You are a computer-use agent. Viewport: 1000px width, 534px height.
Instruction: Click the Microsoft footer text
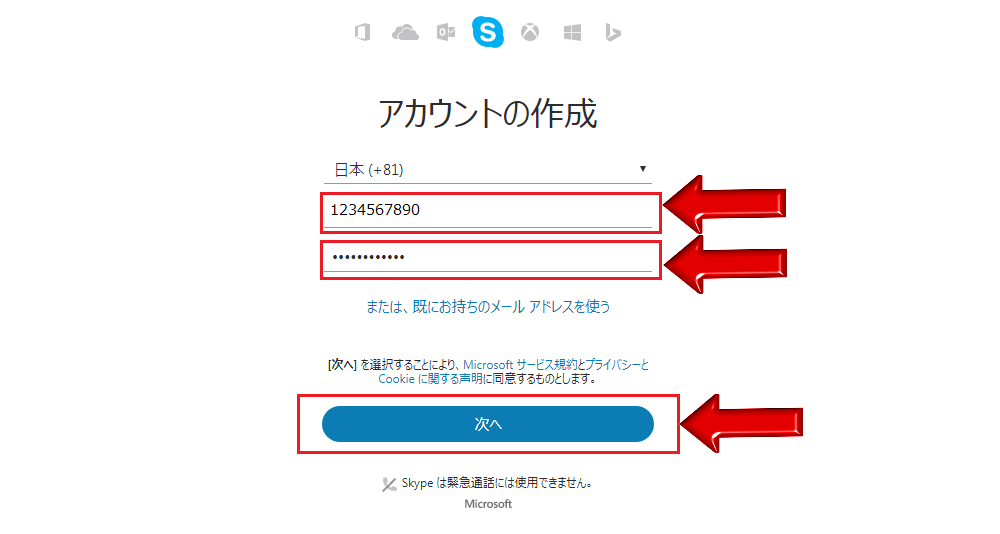click(x=488, y=504)
